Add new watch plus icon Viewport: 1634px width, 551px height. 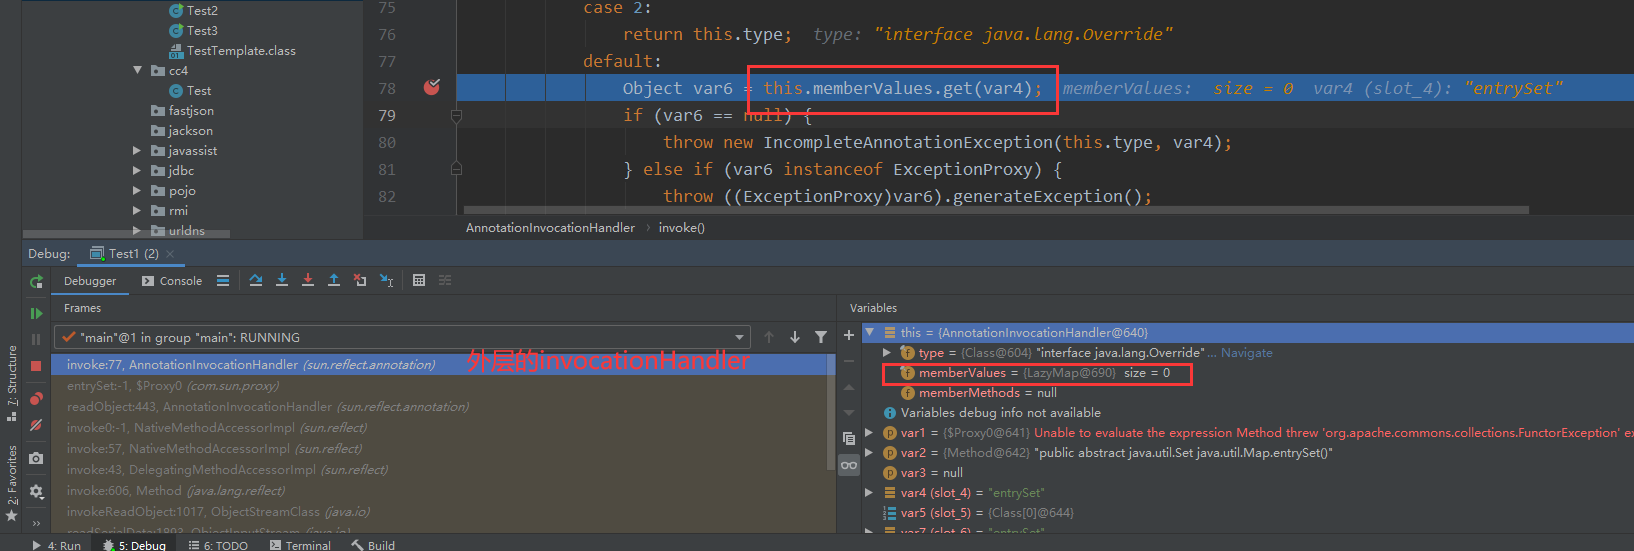pyautogui.click(x=849, y=336)
